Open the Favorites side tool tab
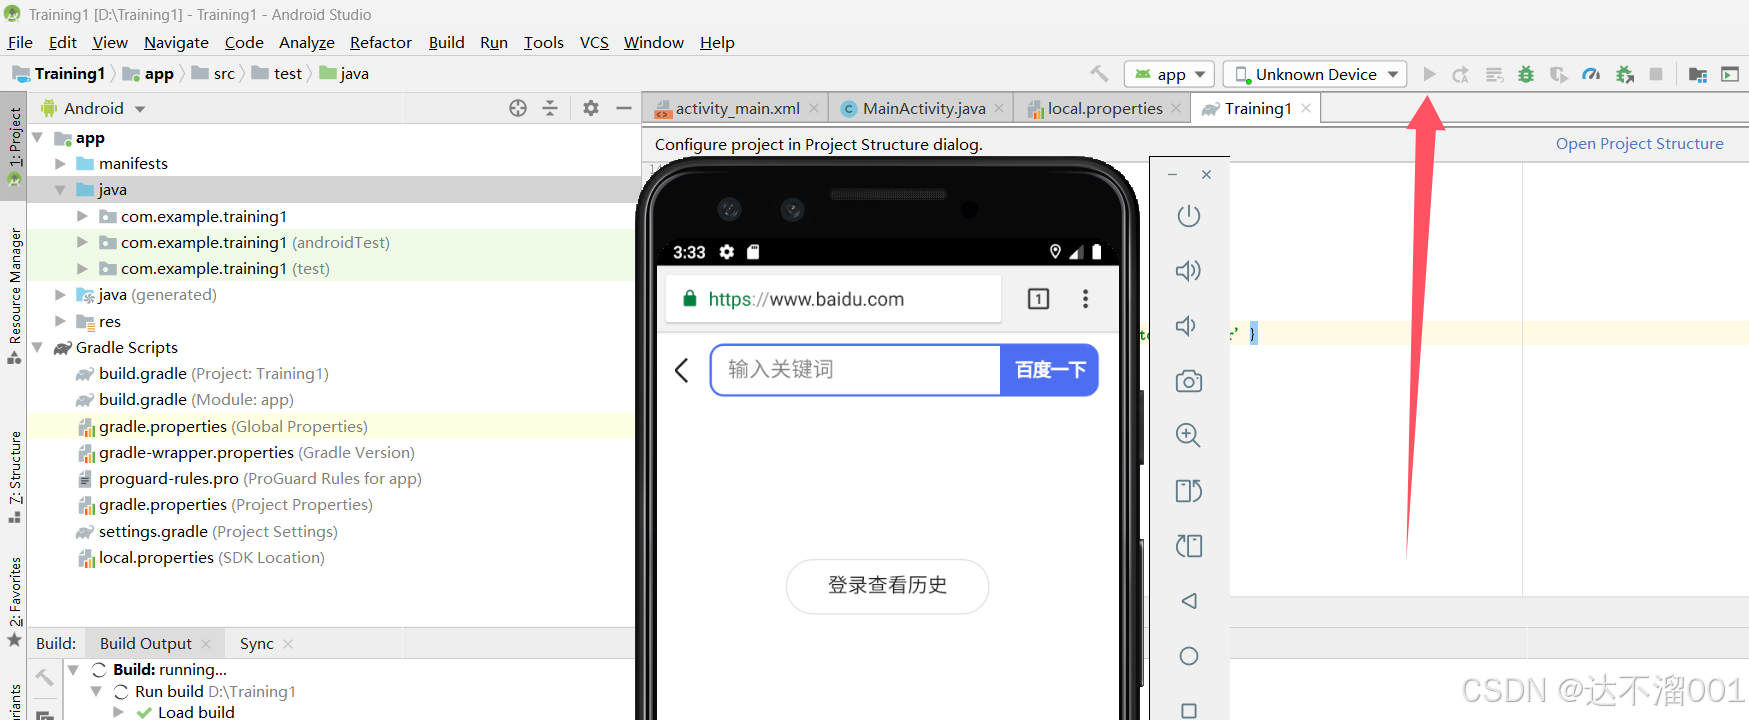Screen dimensions: 1749x720 coord(14,602)
